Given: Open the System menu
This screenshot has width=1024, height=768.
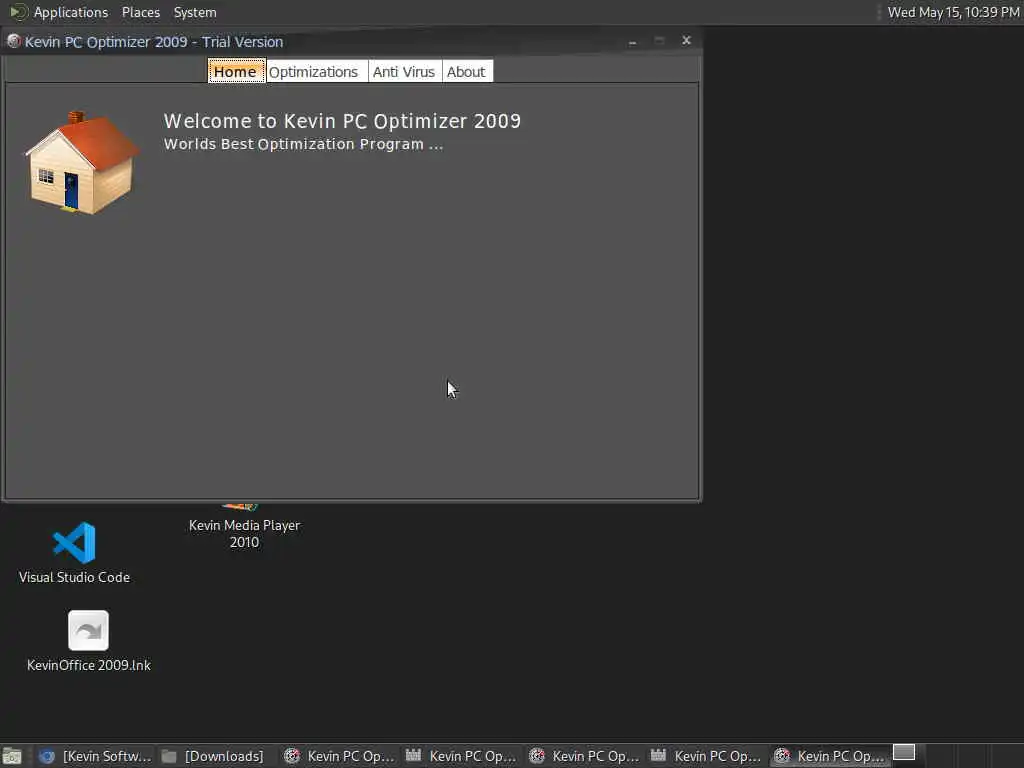Looking at the screenshot, I should point(195,12).
